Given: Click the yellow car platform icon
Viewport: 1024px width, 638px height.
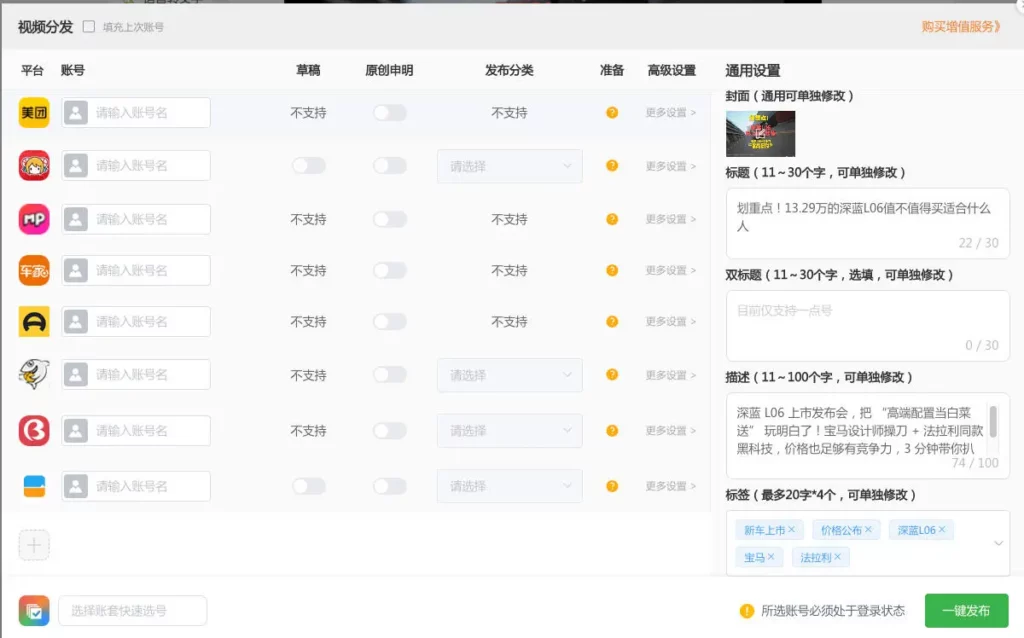Looking at the screenshot, I should tap(34, 322).
